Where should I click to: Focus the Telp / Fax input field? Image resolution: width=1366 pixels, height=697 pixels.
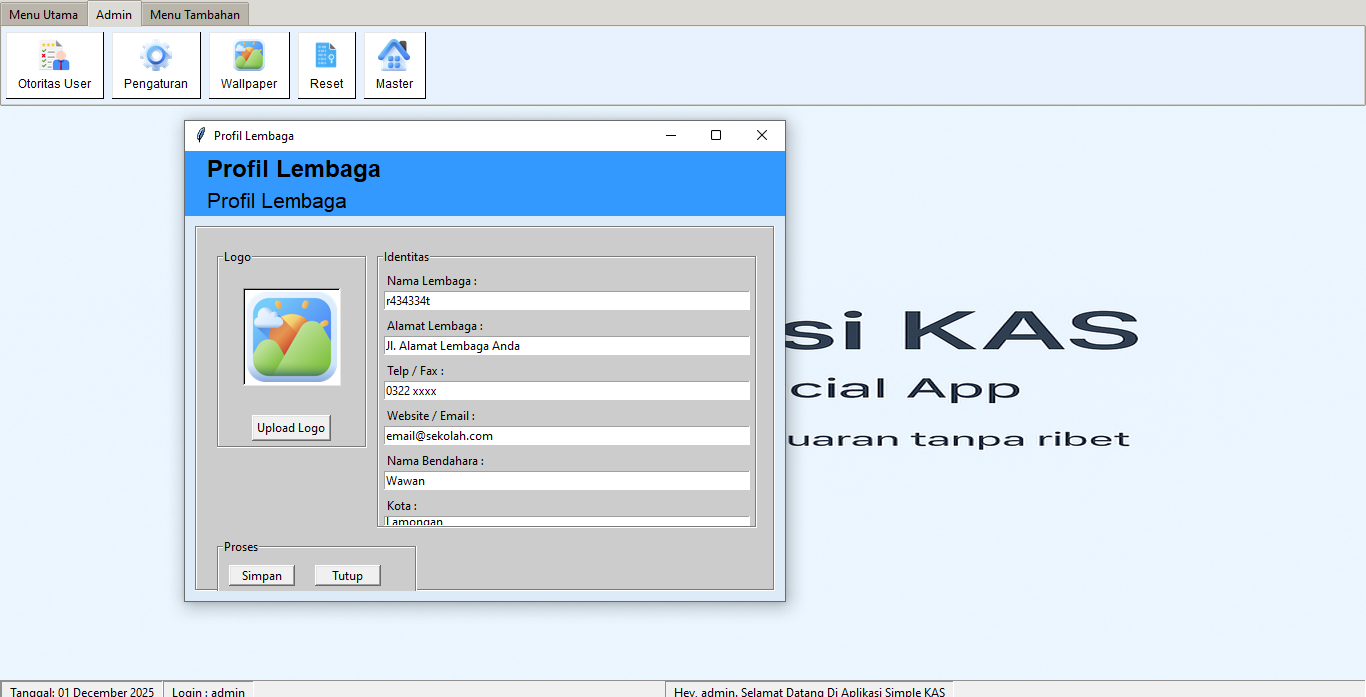tap(566, 390)
